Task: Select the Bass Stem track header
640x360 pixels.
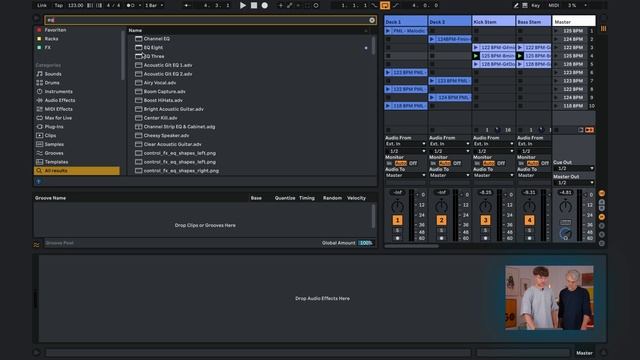Action: point(533,22)
